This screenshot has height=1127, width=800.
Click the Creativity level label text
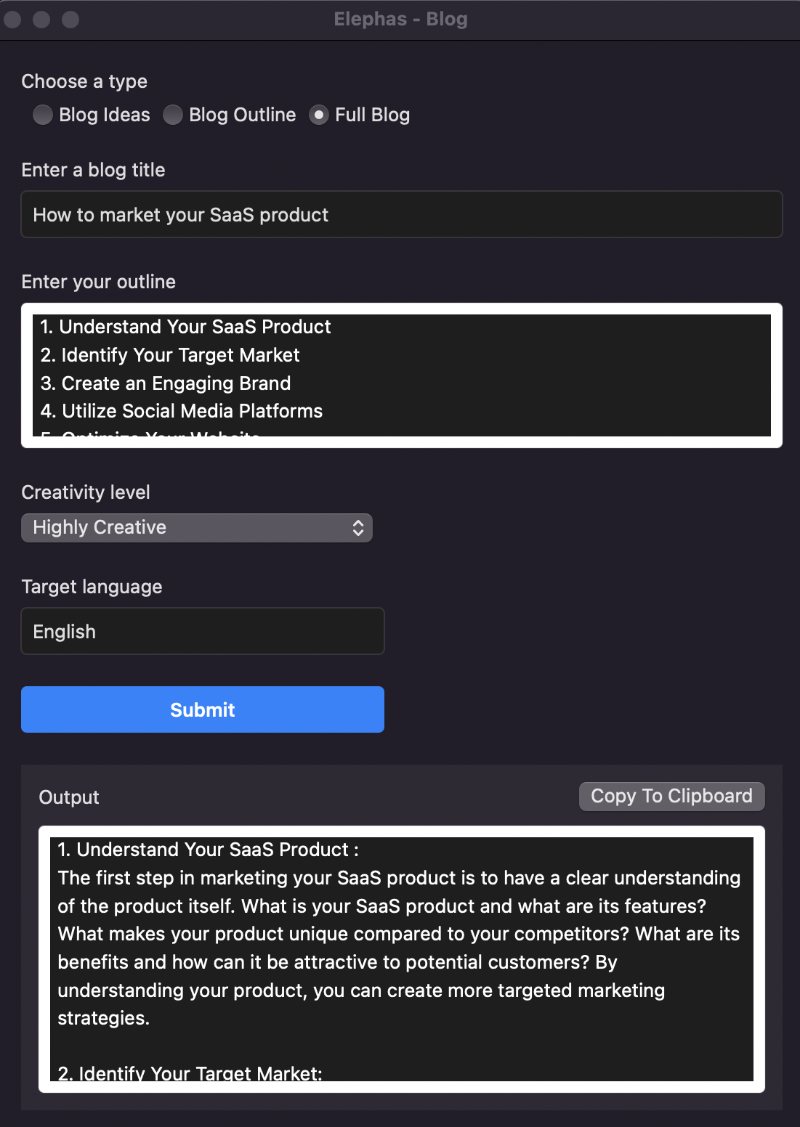pos(86,492)
